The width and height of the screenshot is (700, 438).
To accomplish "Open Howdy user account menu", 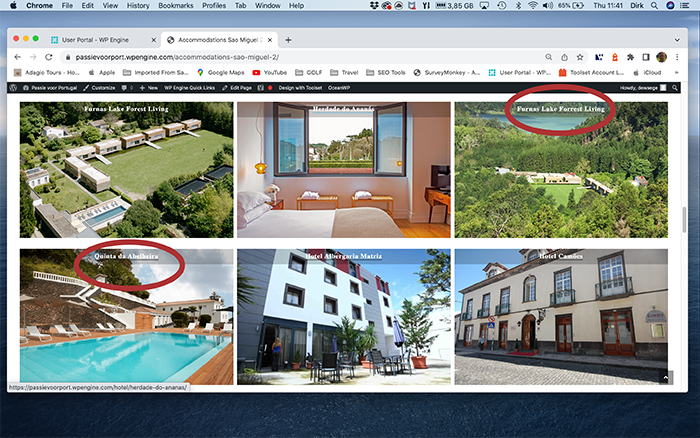I will click(643, 88).
